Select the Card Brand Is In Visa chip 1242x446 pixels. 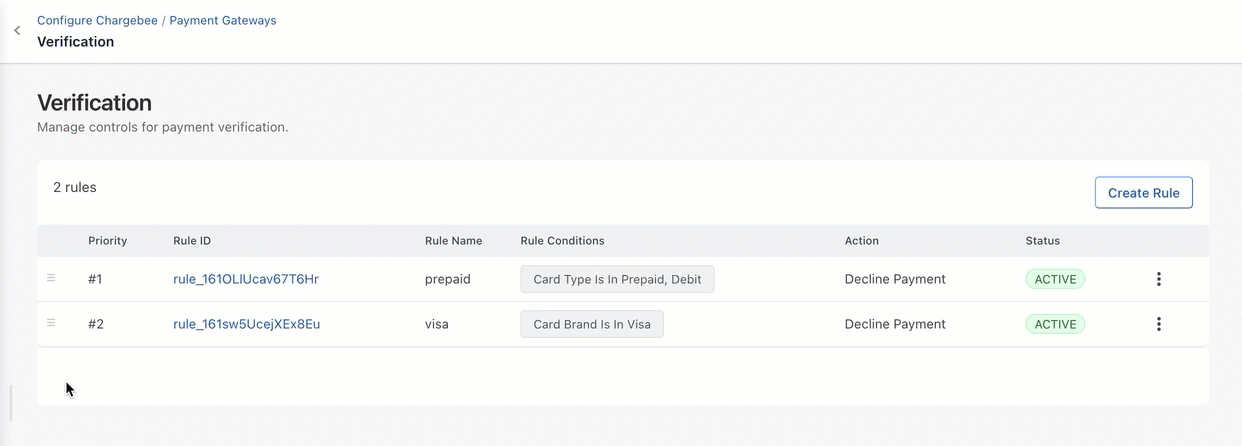point(592,324)
